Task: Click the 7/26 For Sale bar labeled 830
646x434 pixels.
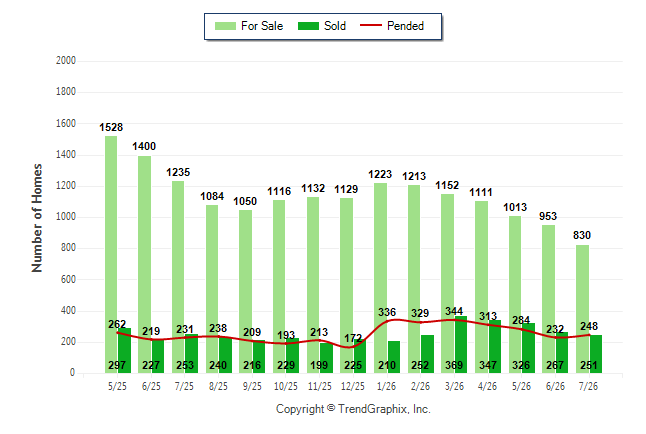Action: [x=583, y=309]
